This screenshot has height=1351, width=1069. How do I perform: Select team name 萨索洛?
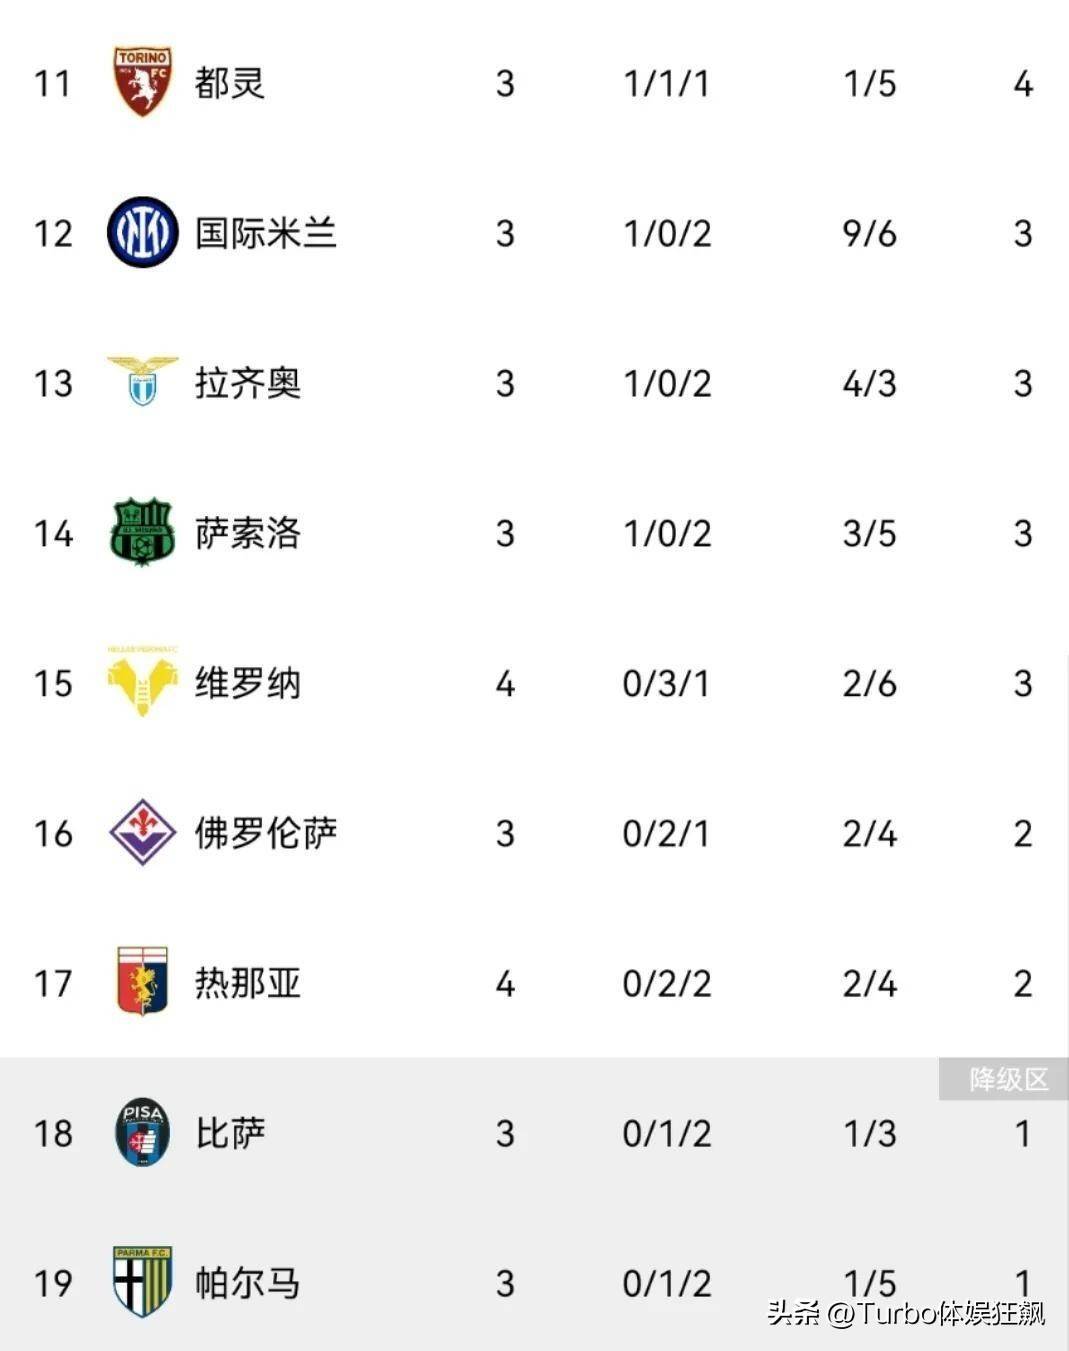coord(247,533)
